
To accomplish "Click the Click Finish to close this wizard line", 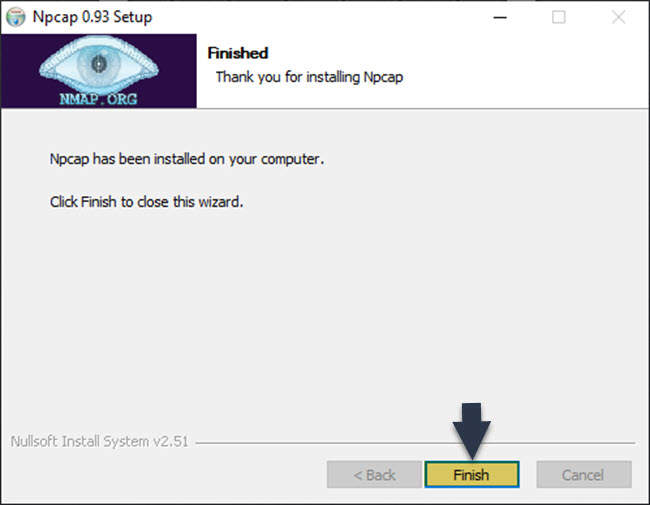I will pos(146,202).
